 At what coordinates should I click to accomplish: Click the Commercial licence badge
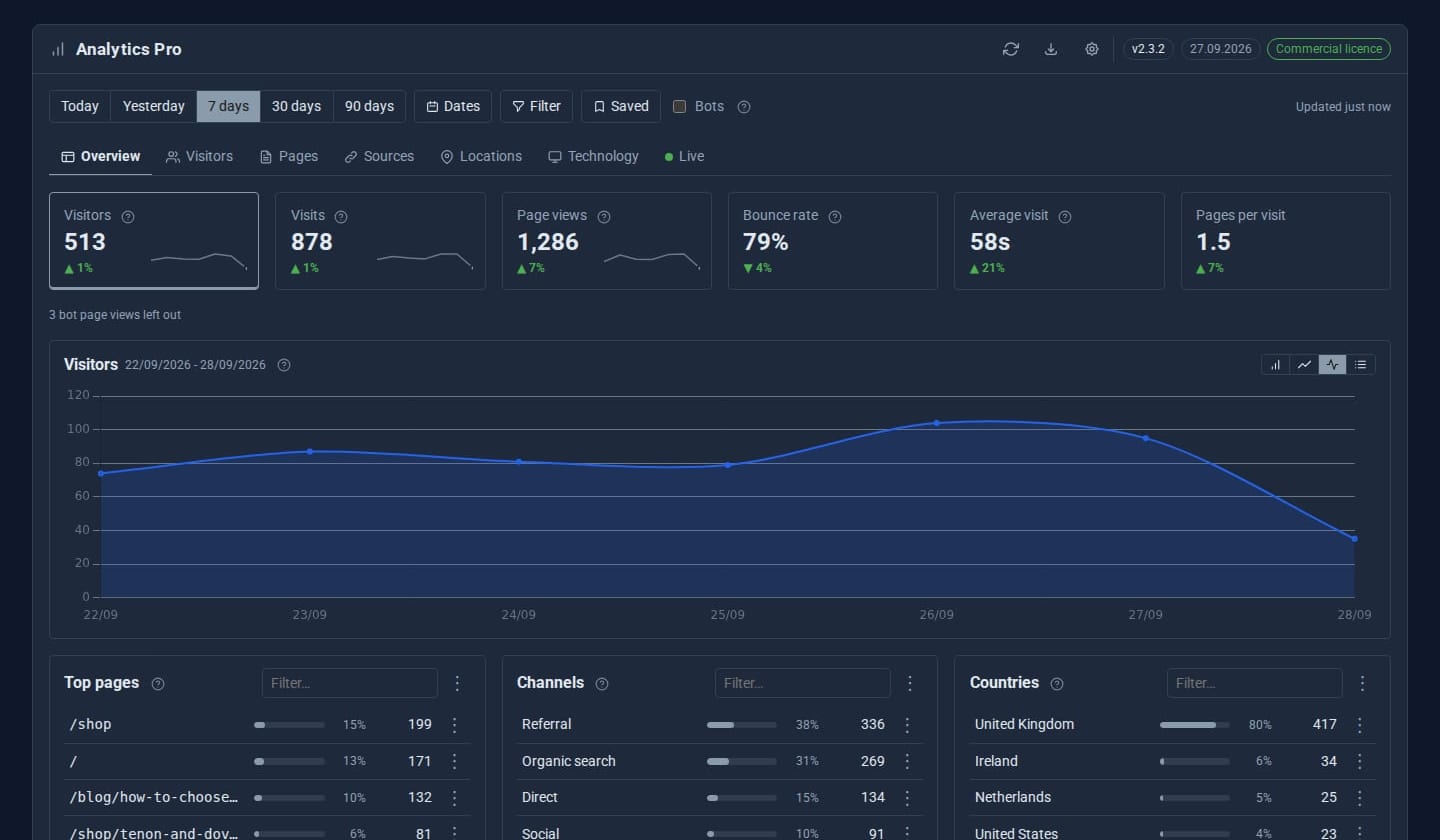coord(1329,49)
